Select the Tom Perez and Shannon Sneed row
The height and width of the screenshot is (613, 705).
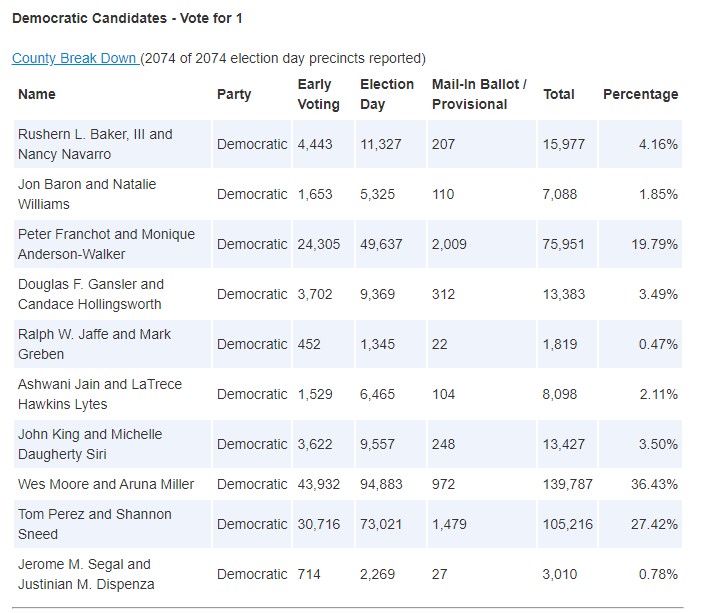point(348,524)
